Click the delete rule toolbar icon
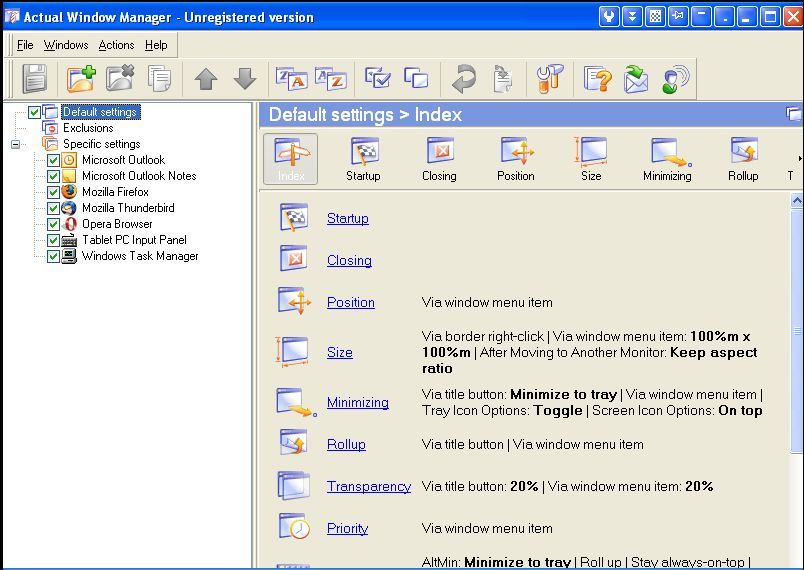The width and height of the screenshot is (804, 570). (x=120, y=78)
